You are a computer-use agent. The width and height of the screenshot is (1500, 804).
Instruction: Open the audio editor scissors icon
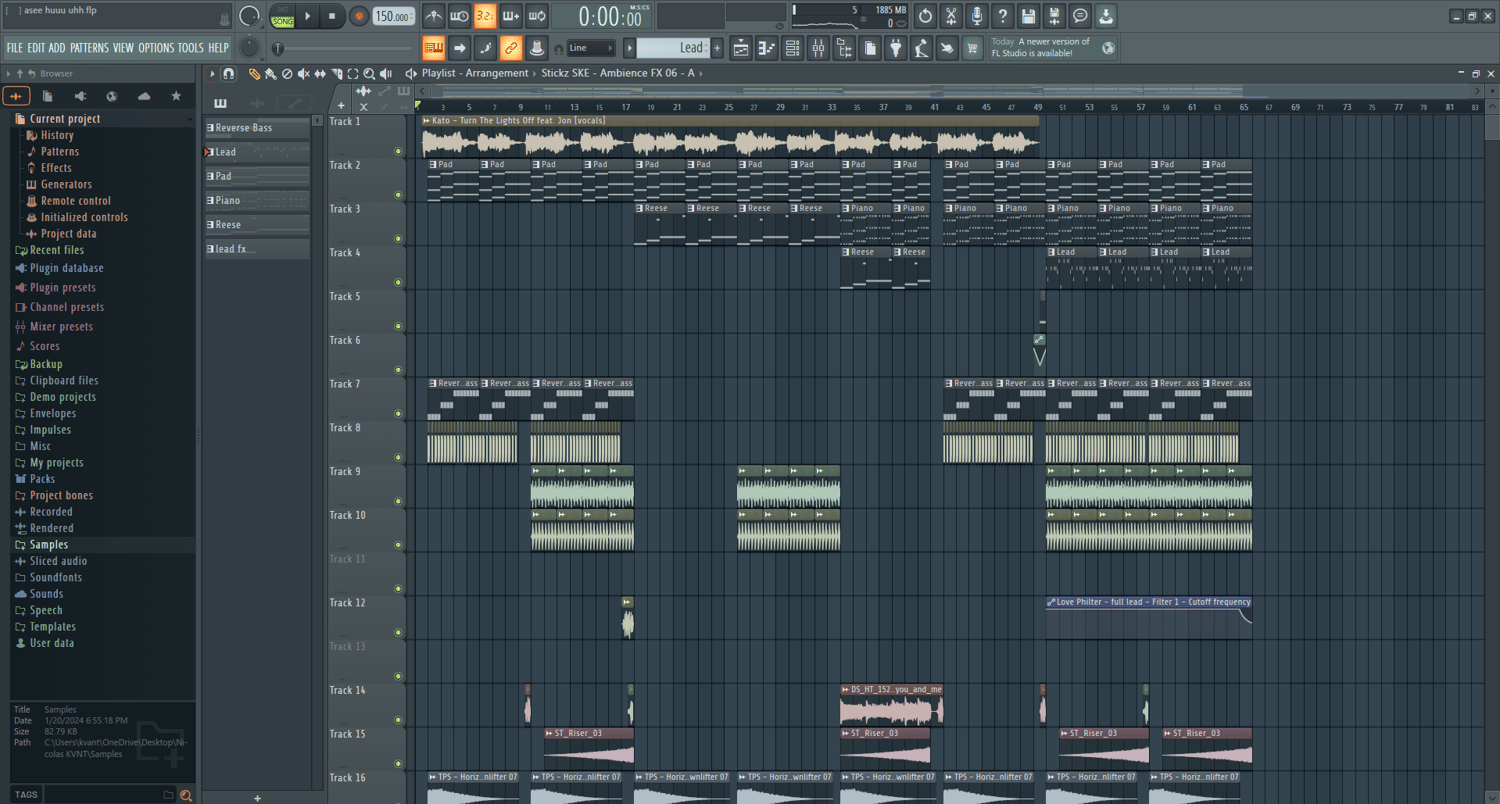[951, 16]
